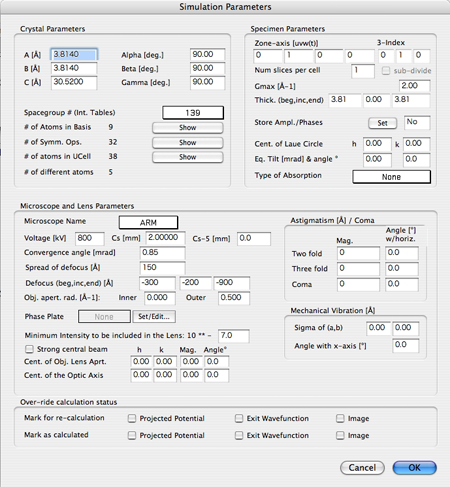Check Exit Wavefunction in Mark as calculated row
Image resolution: width=450 pixels, height=487 pixels.
pyautogui.click(x=239, y=435)
